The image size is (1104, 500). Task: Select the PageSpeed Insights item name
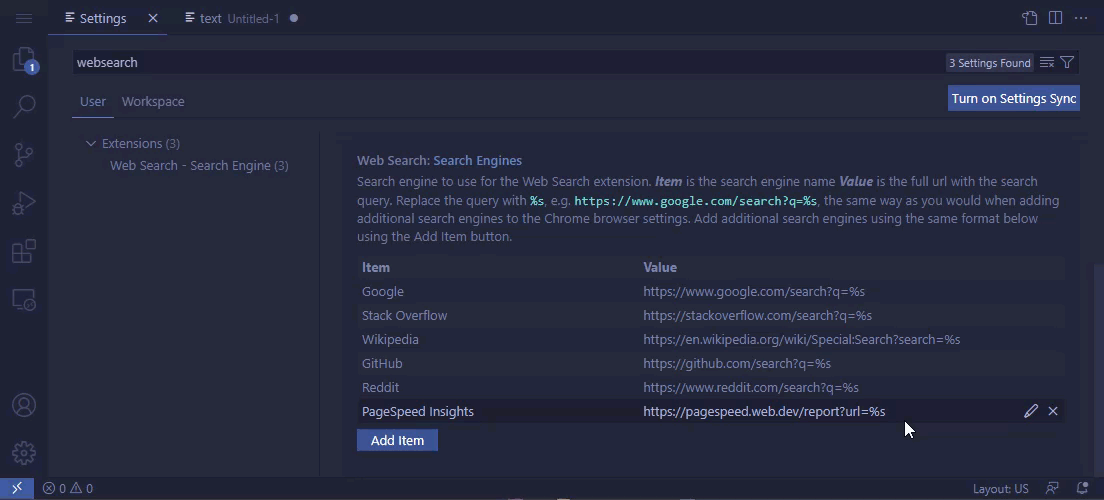tap(418, 411)
